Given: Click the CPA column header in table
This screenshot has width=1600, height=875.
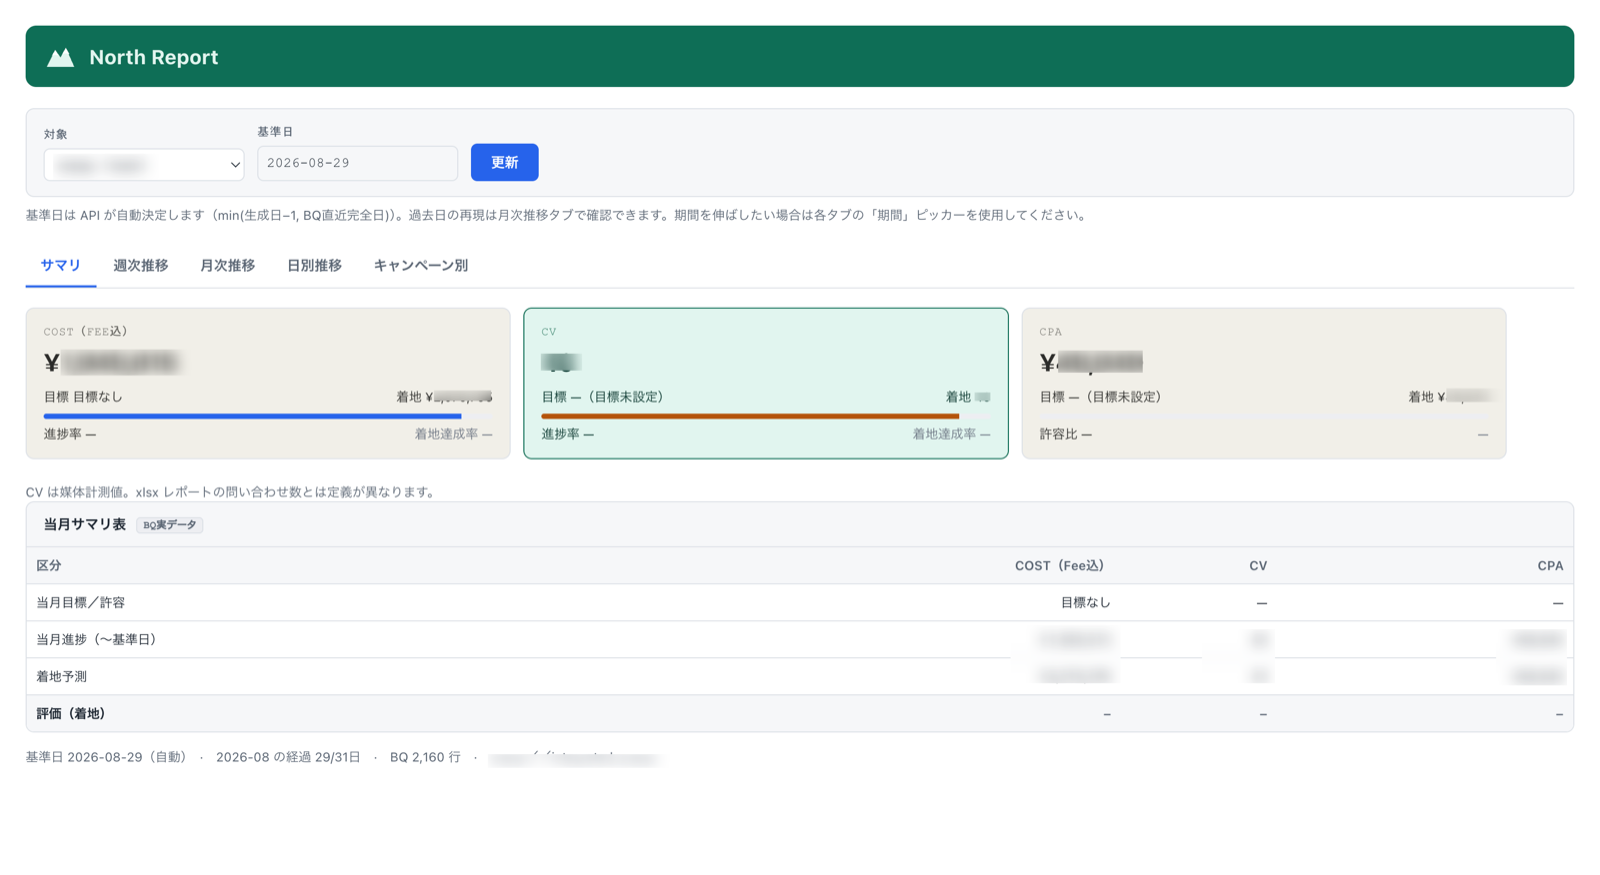Looking at the screenshot, I should click(1550, 566).
